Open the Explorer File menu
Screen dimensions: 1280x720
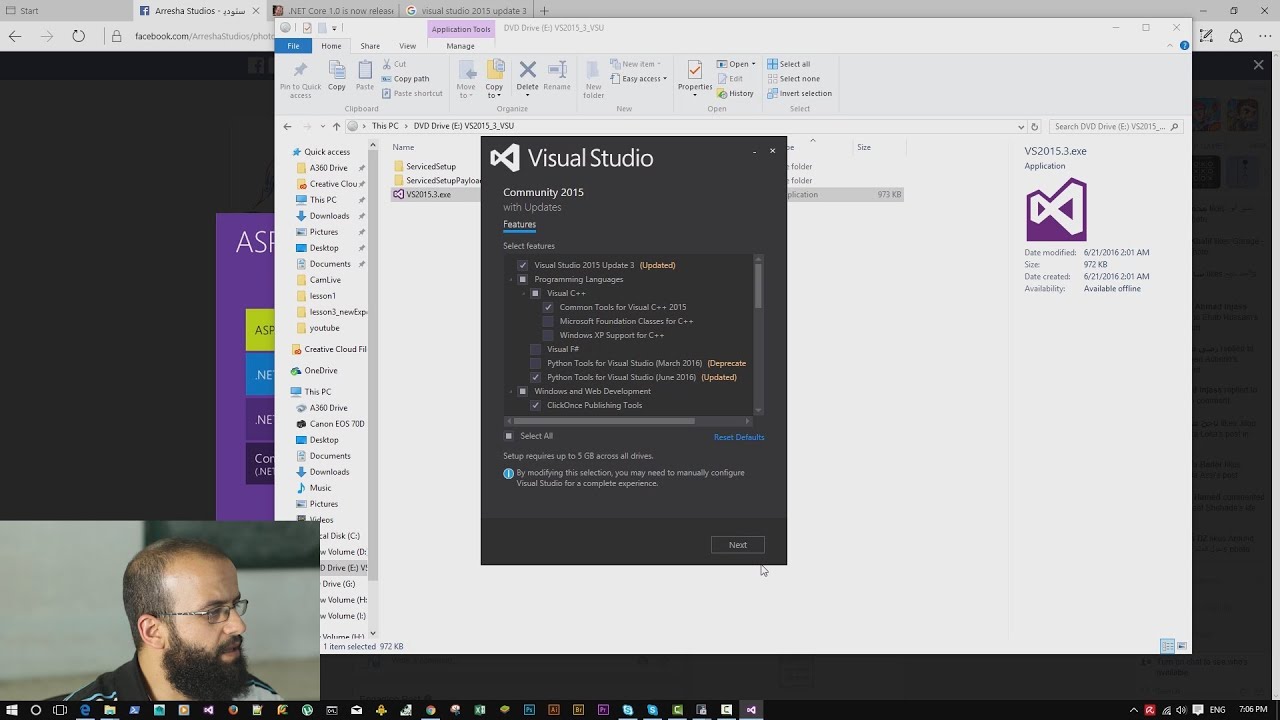coord(293,46)
